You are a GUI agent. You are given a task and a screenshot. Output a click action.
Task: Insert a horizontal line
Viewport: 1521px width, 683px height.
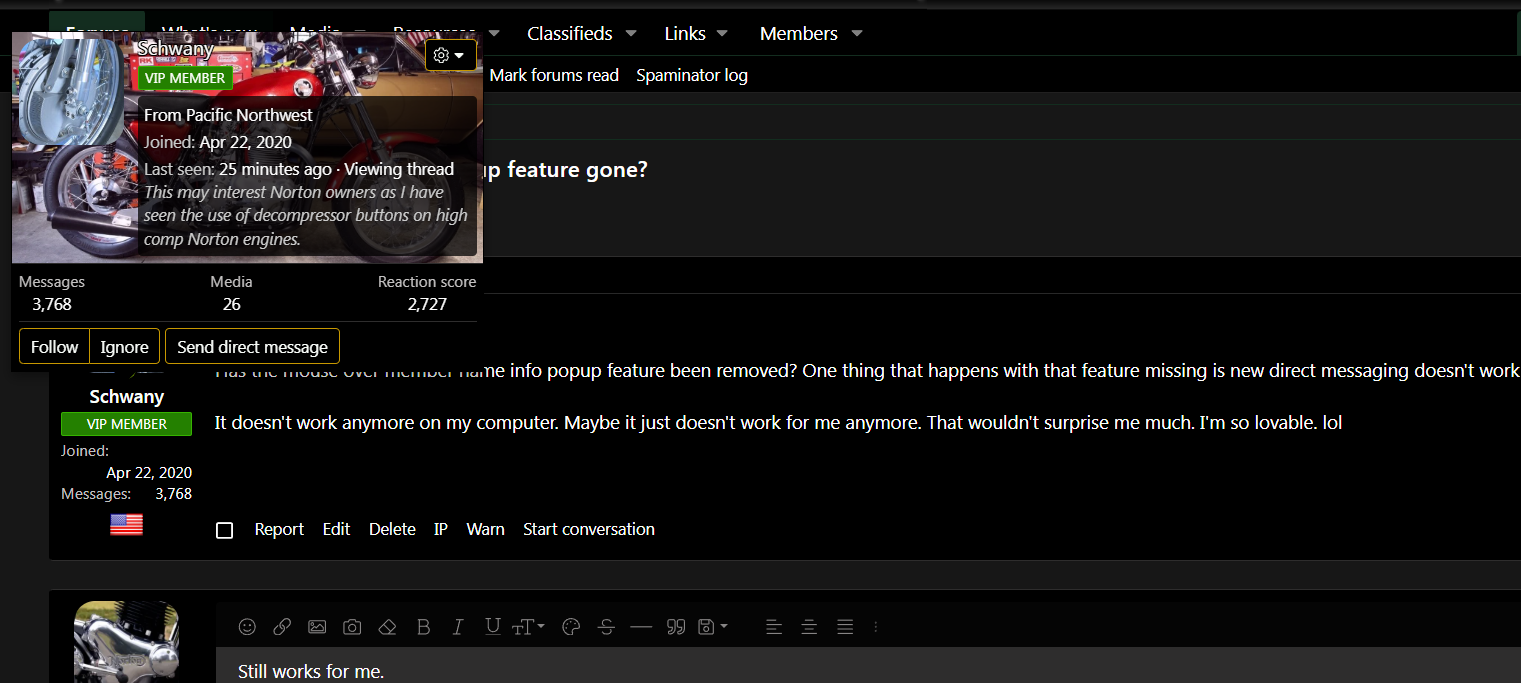click(641, 627)
